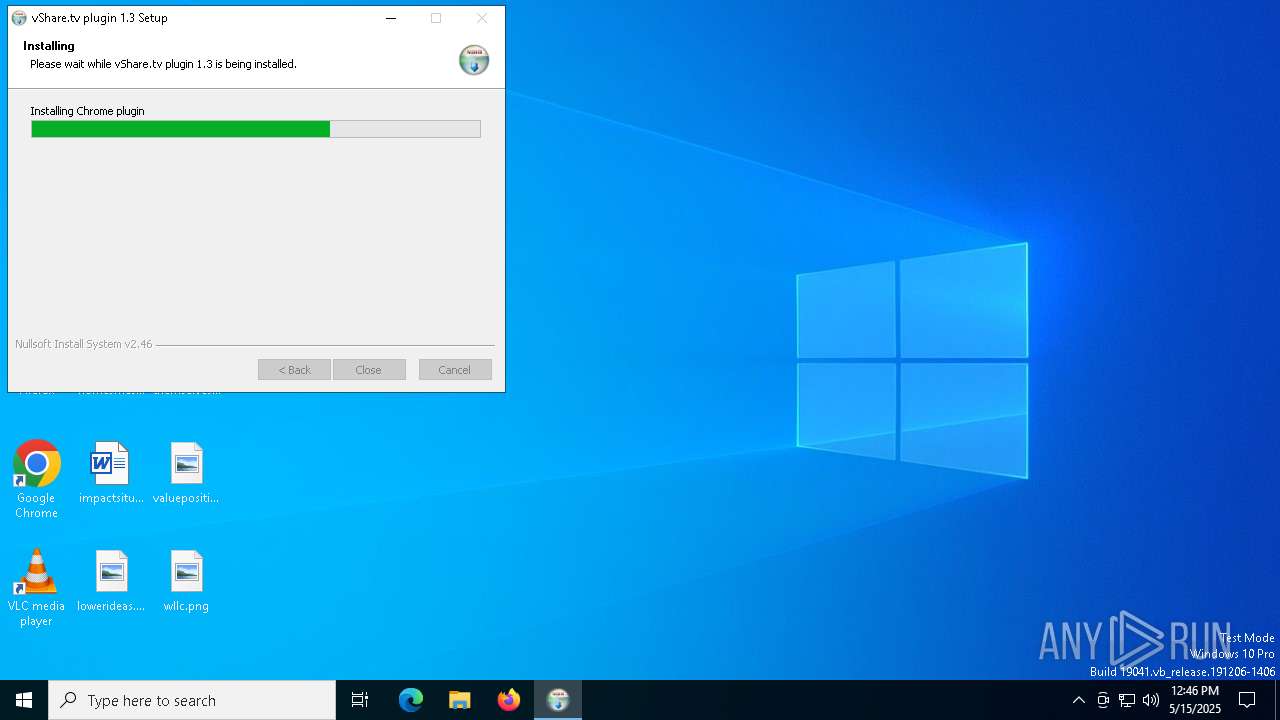
Task: Click the vShare.tv installer logo in header
Action: pos(474,60)
